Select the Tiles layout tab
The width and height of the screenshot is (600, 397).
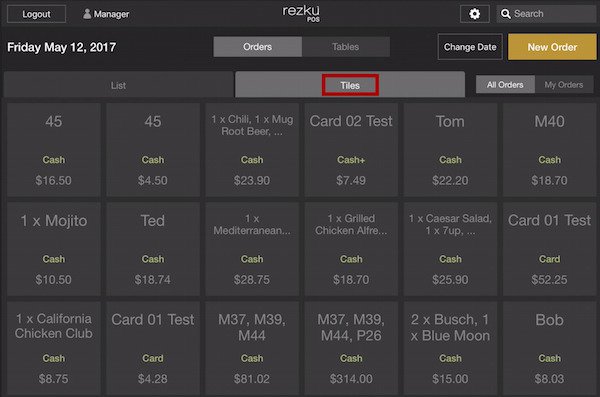click(350, 85)
